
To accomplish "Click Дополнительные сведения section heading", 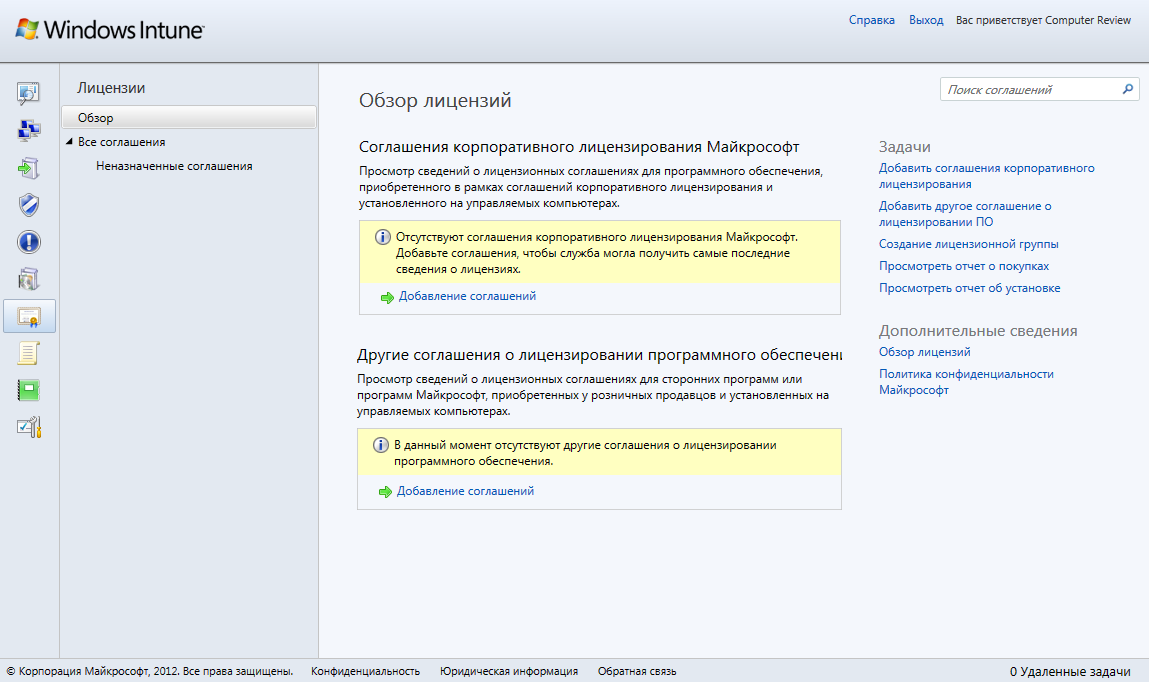I will (x=978, y=330).
